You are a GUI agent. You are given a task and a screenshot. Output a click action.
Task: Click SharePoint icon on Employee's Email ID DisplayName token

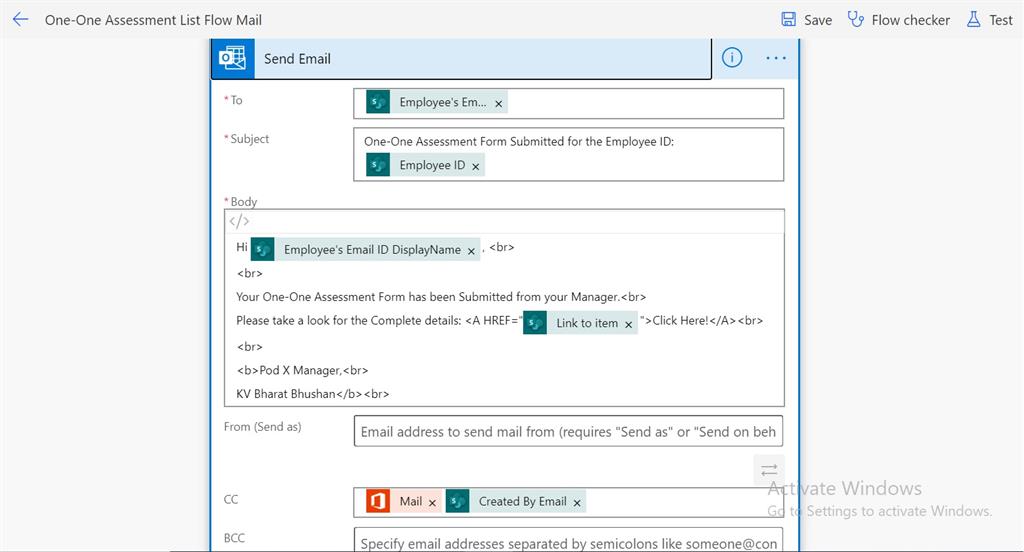point(263,250)
